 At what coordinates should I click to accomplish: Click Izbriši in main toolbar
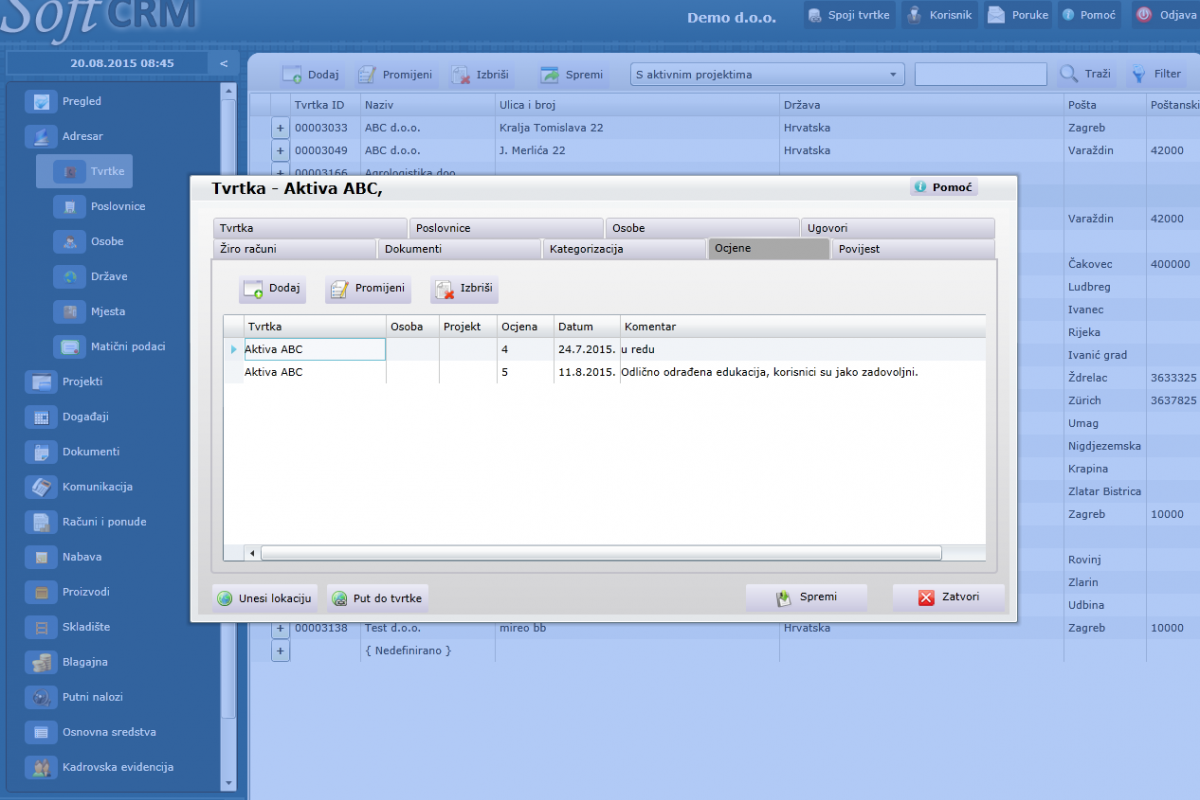(x=480, y=75)
